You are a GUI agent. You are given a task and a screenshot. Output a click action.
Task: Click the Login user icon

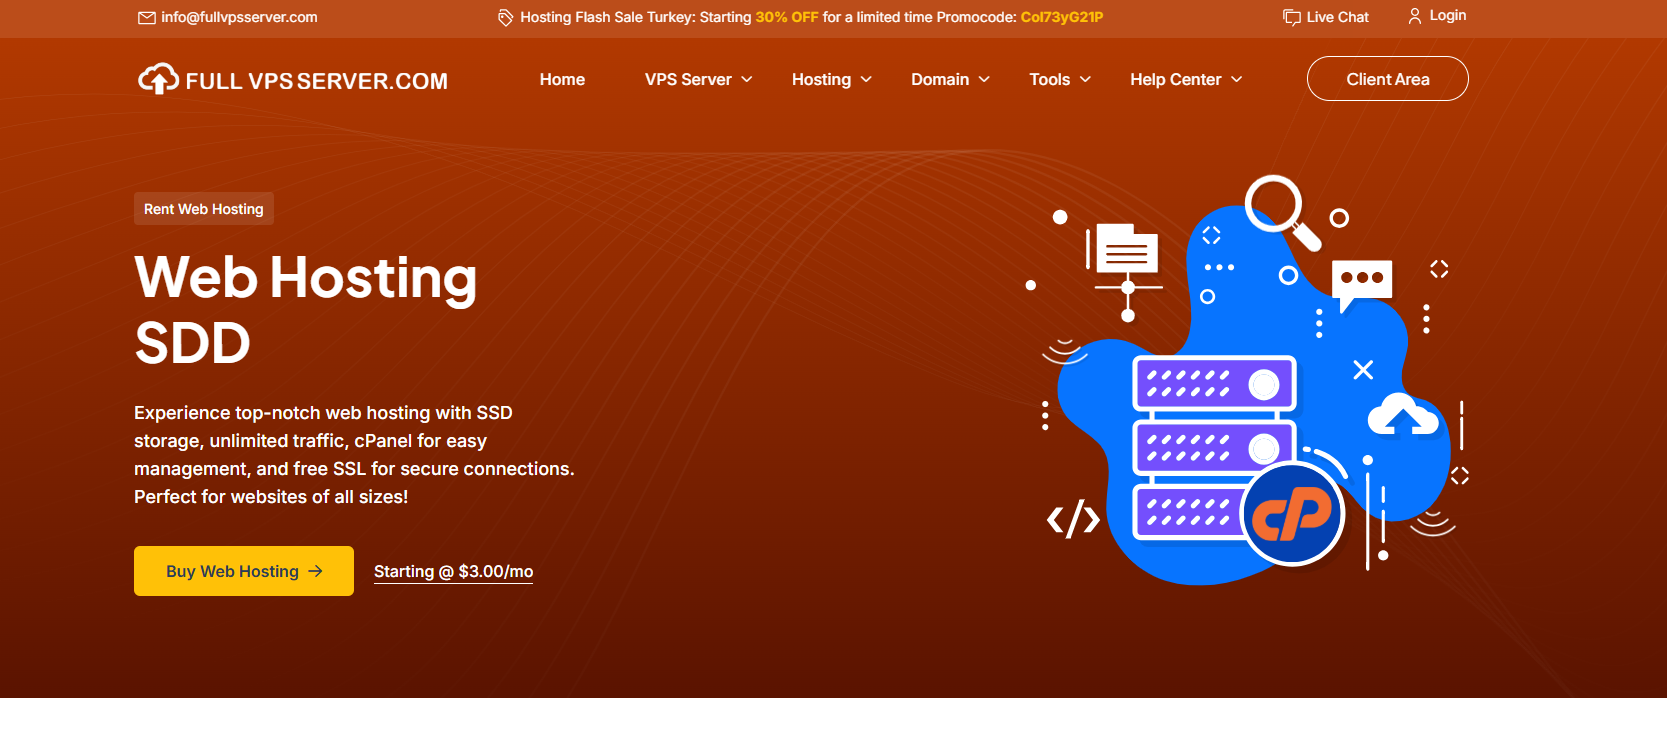point(1414,16)
